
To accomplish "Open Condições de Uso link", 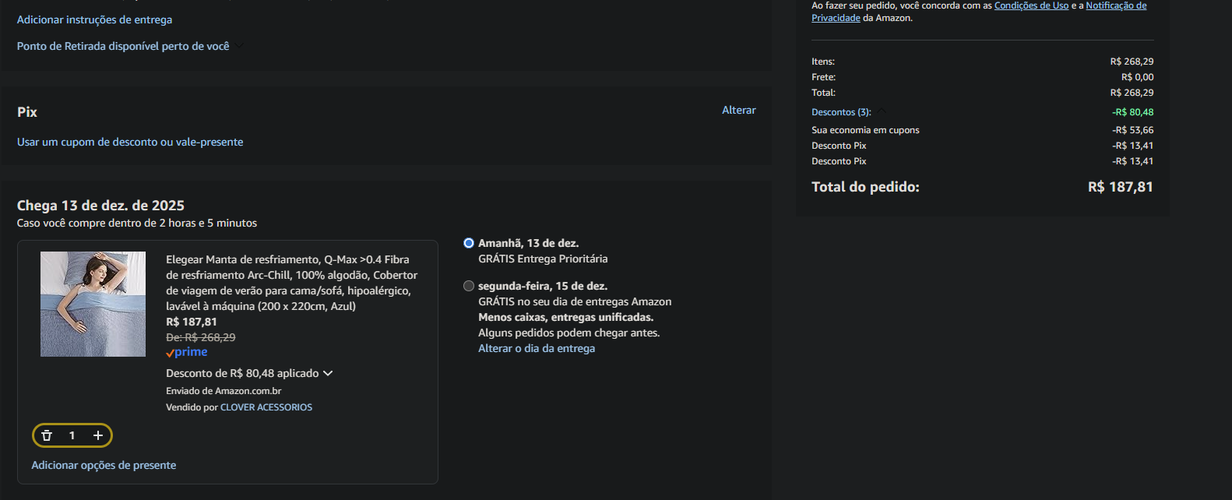I will click(x=1031, y=5).
